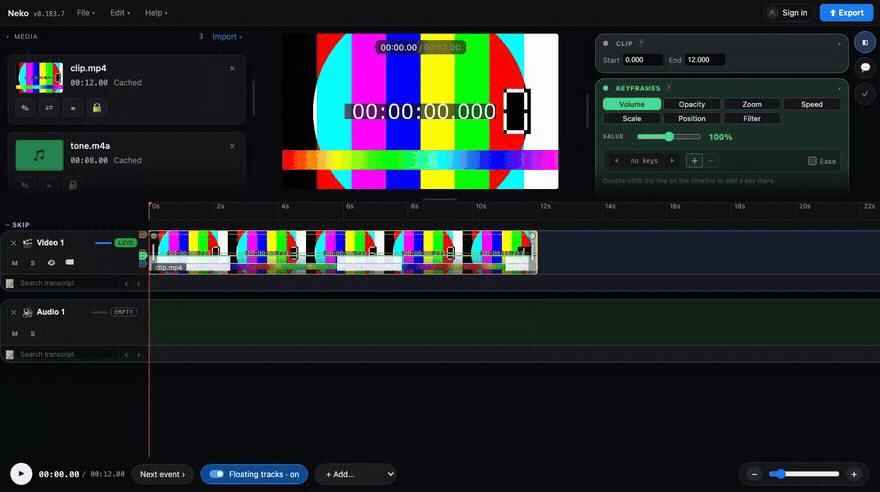Screen dimensions: 880x492
Task: Collapse the MEDIA panel header
Action: (22, 37)
